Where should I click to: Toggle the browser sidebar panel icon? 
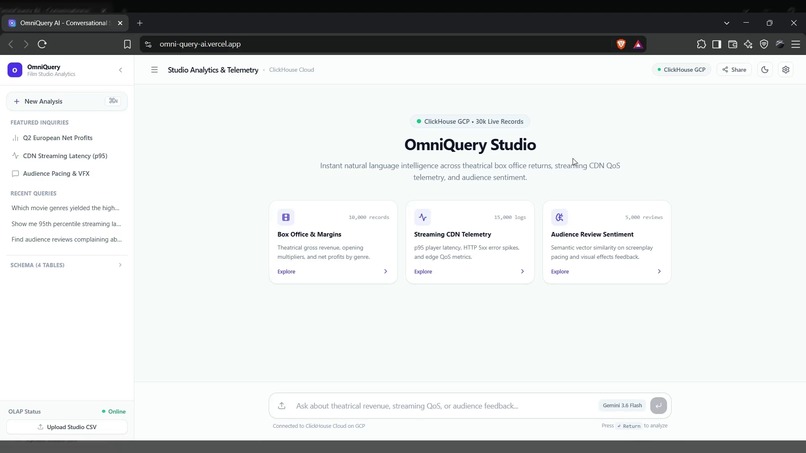click(717, 44)
